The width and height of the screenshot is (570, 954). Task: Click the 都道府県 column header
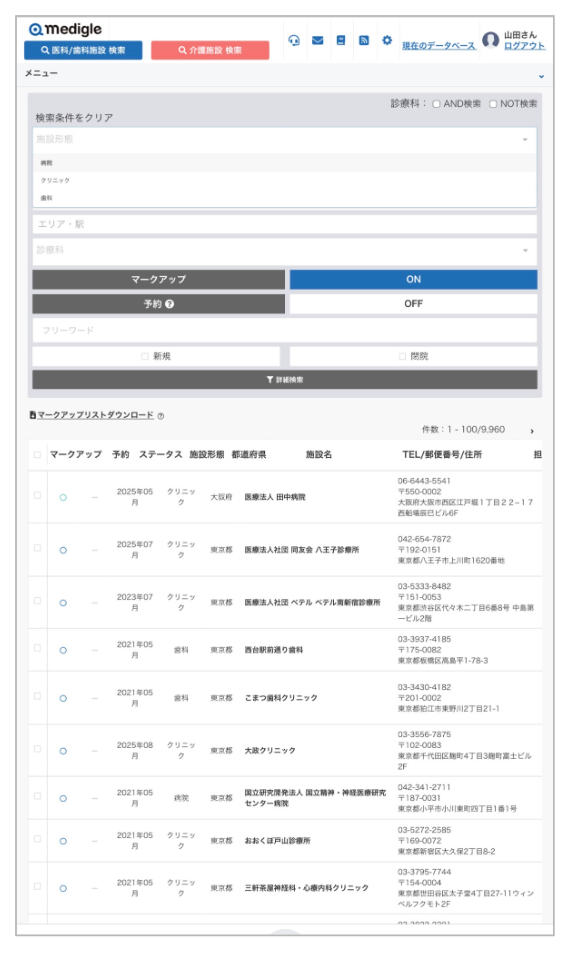(x=249, y=454)
